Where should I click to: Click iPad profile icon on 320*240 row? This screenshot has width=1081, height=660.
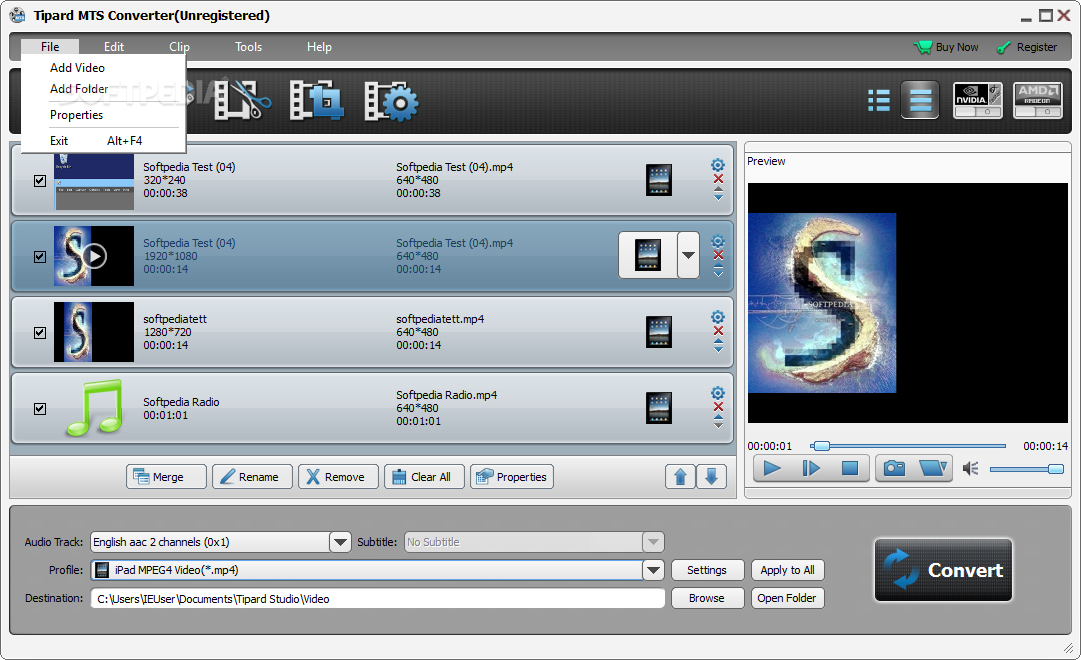[658, 180]
